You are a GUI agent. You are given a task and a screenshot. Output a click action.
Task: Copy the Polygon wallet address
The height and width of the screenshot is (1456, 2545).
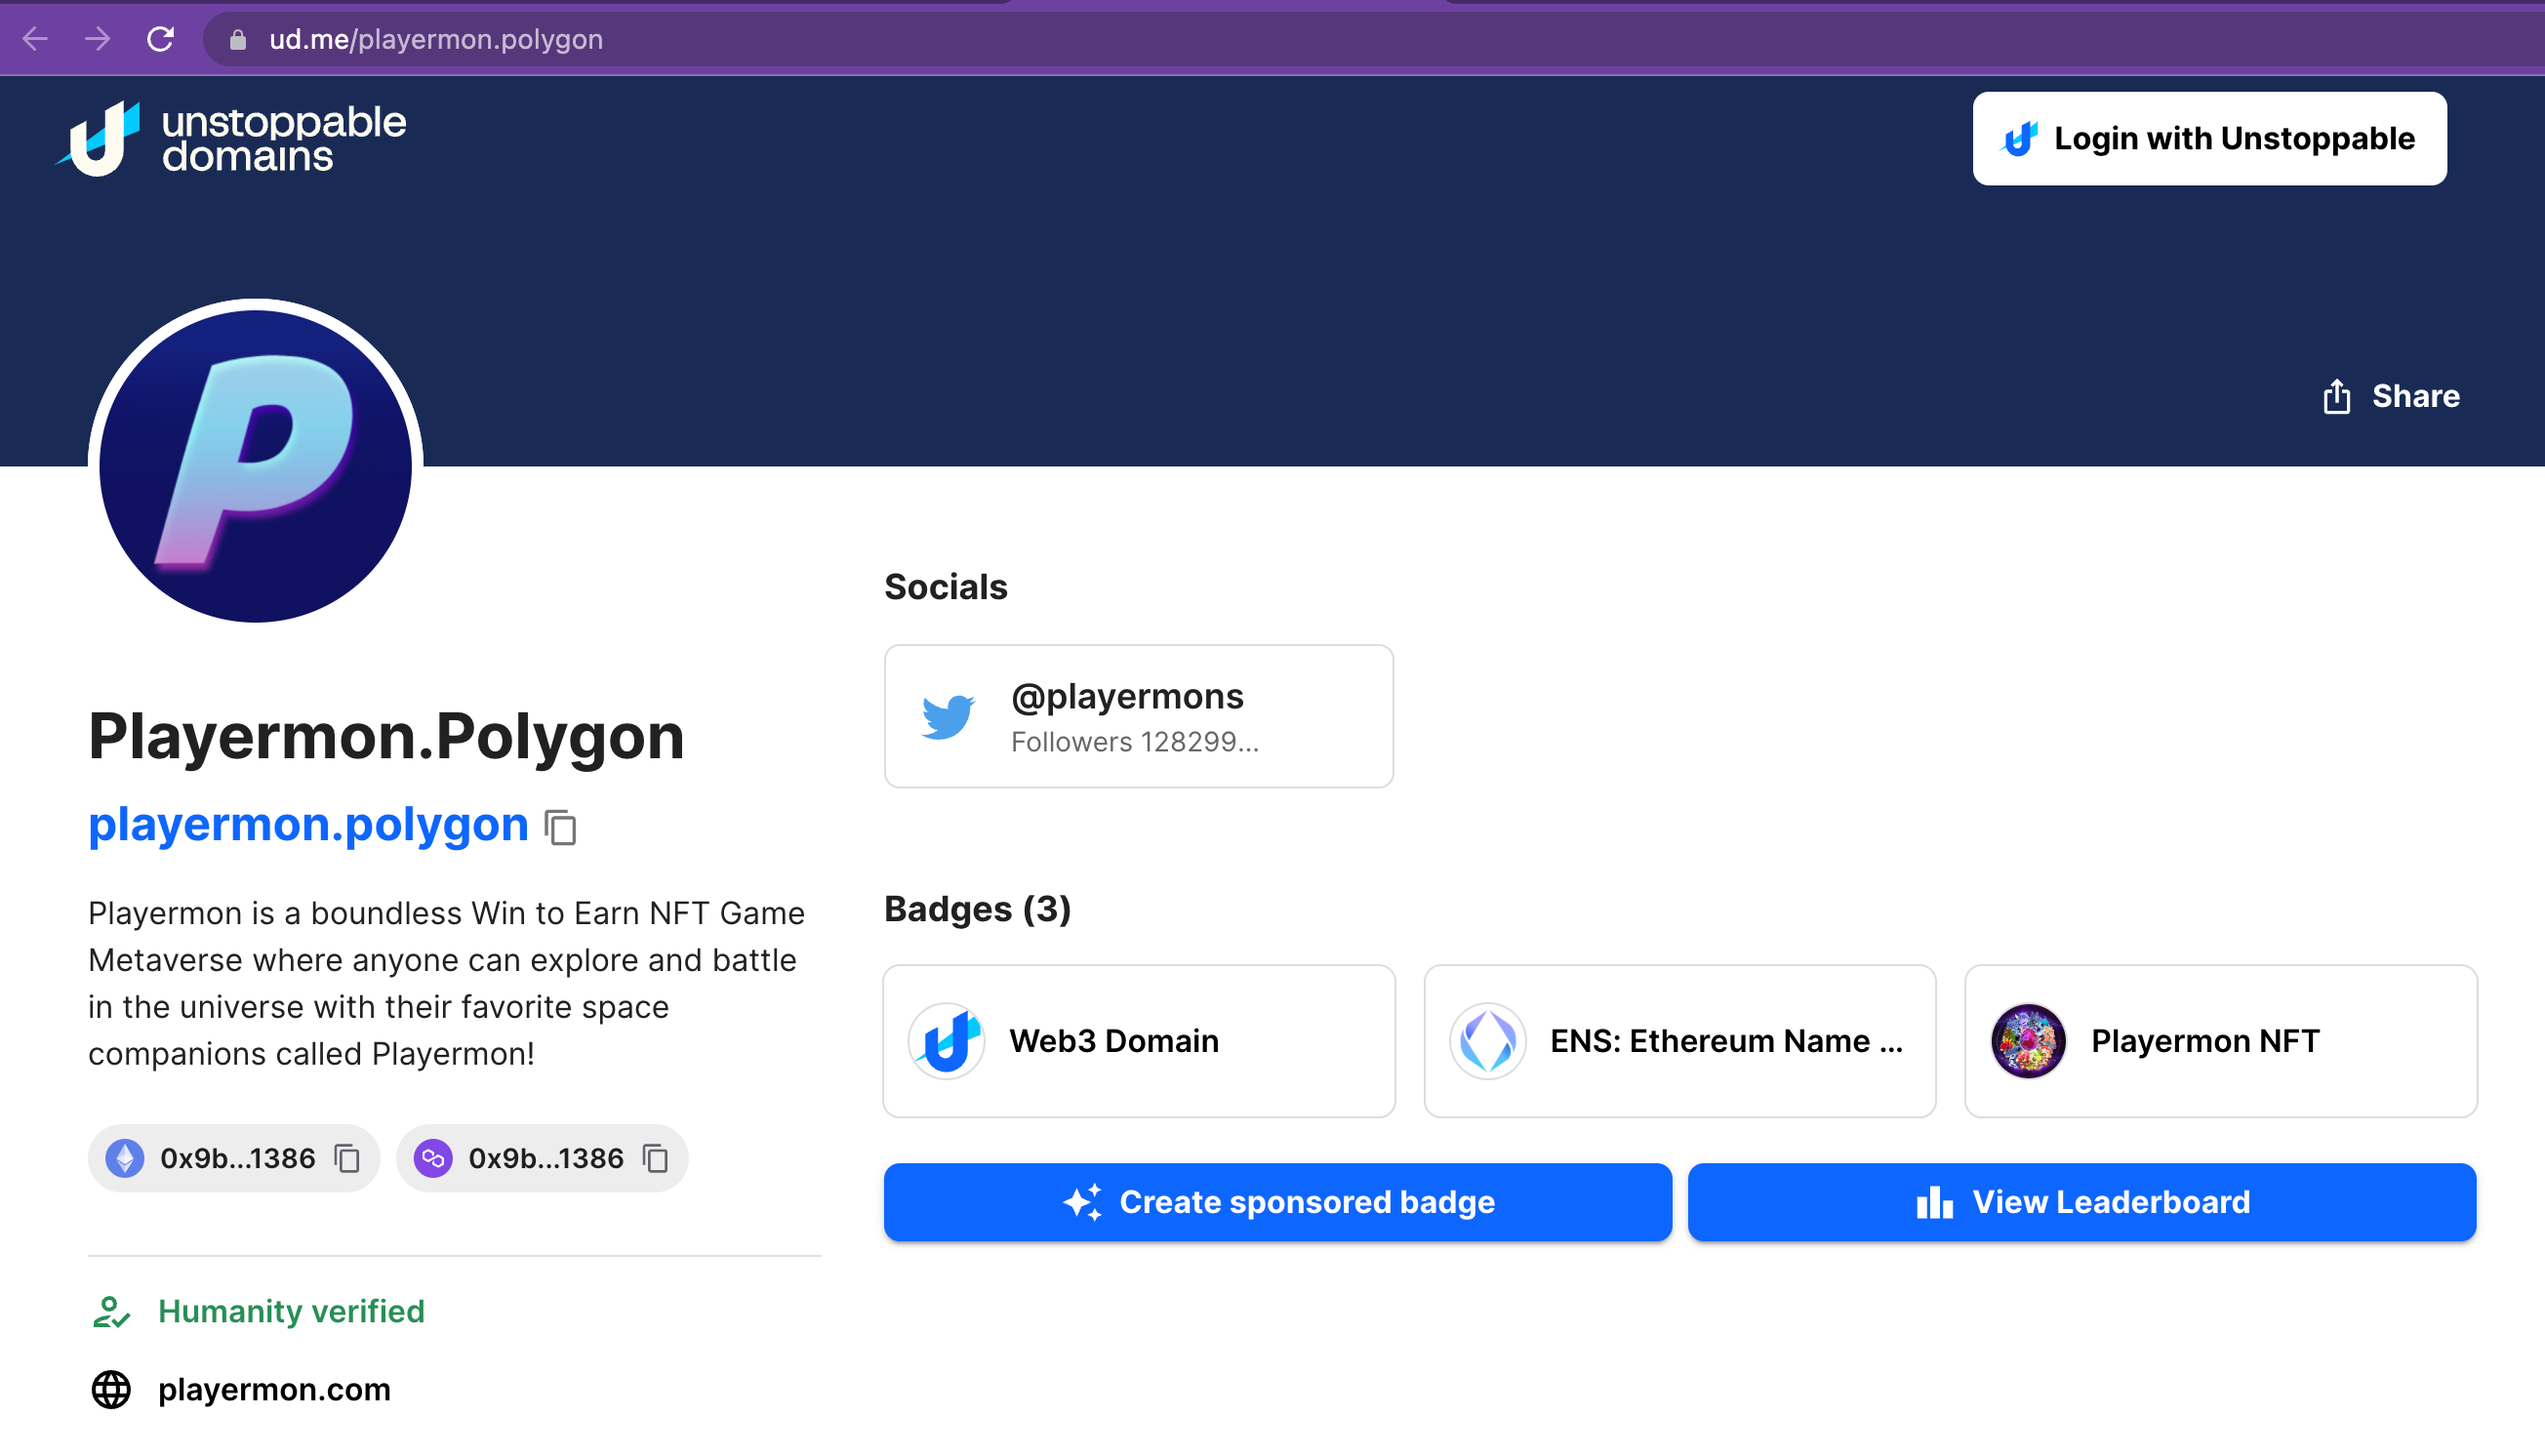655,1158
